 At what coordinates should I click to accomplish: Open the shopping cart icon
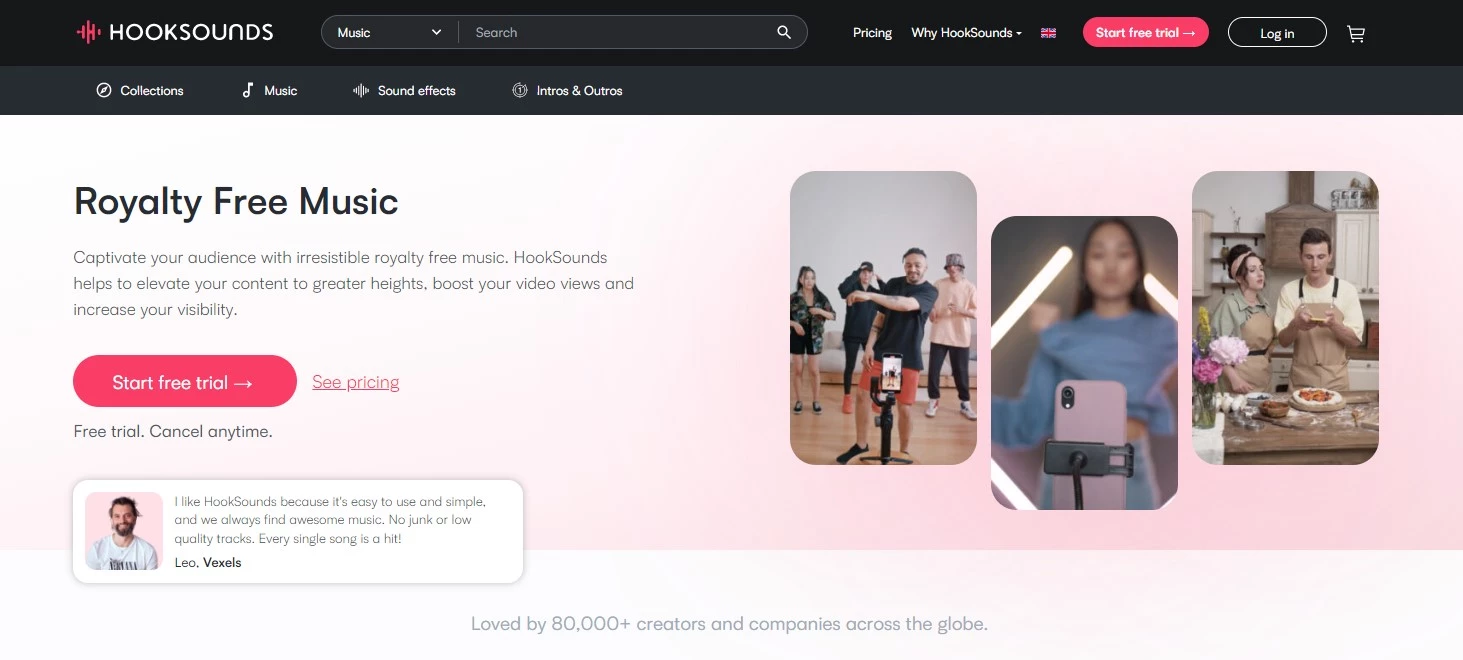pyautogui.click(x=1356, y=34)
